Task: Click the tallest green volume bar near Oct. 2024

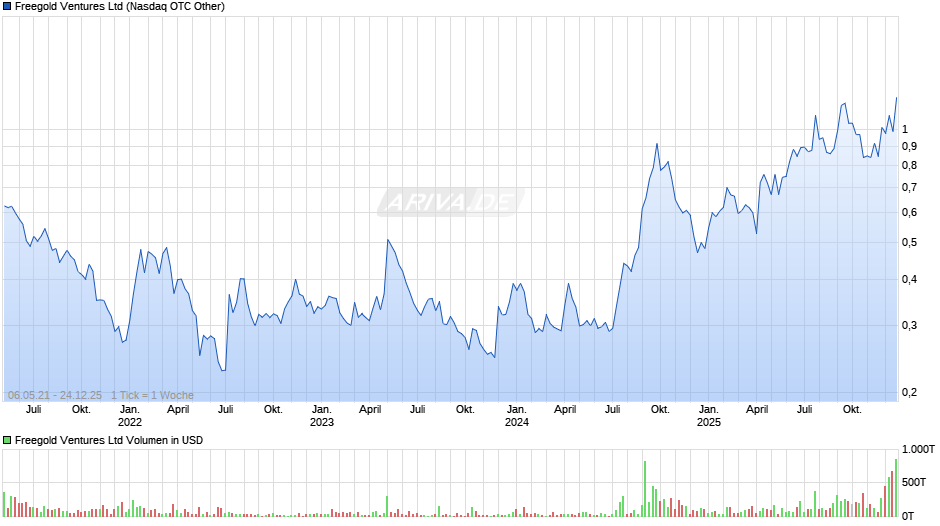Action: pyautogui.click(x=645, y=489)
